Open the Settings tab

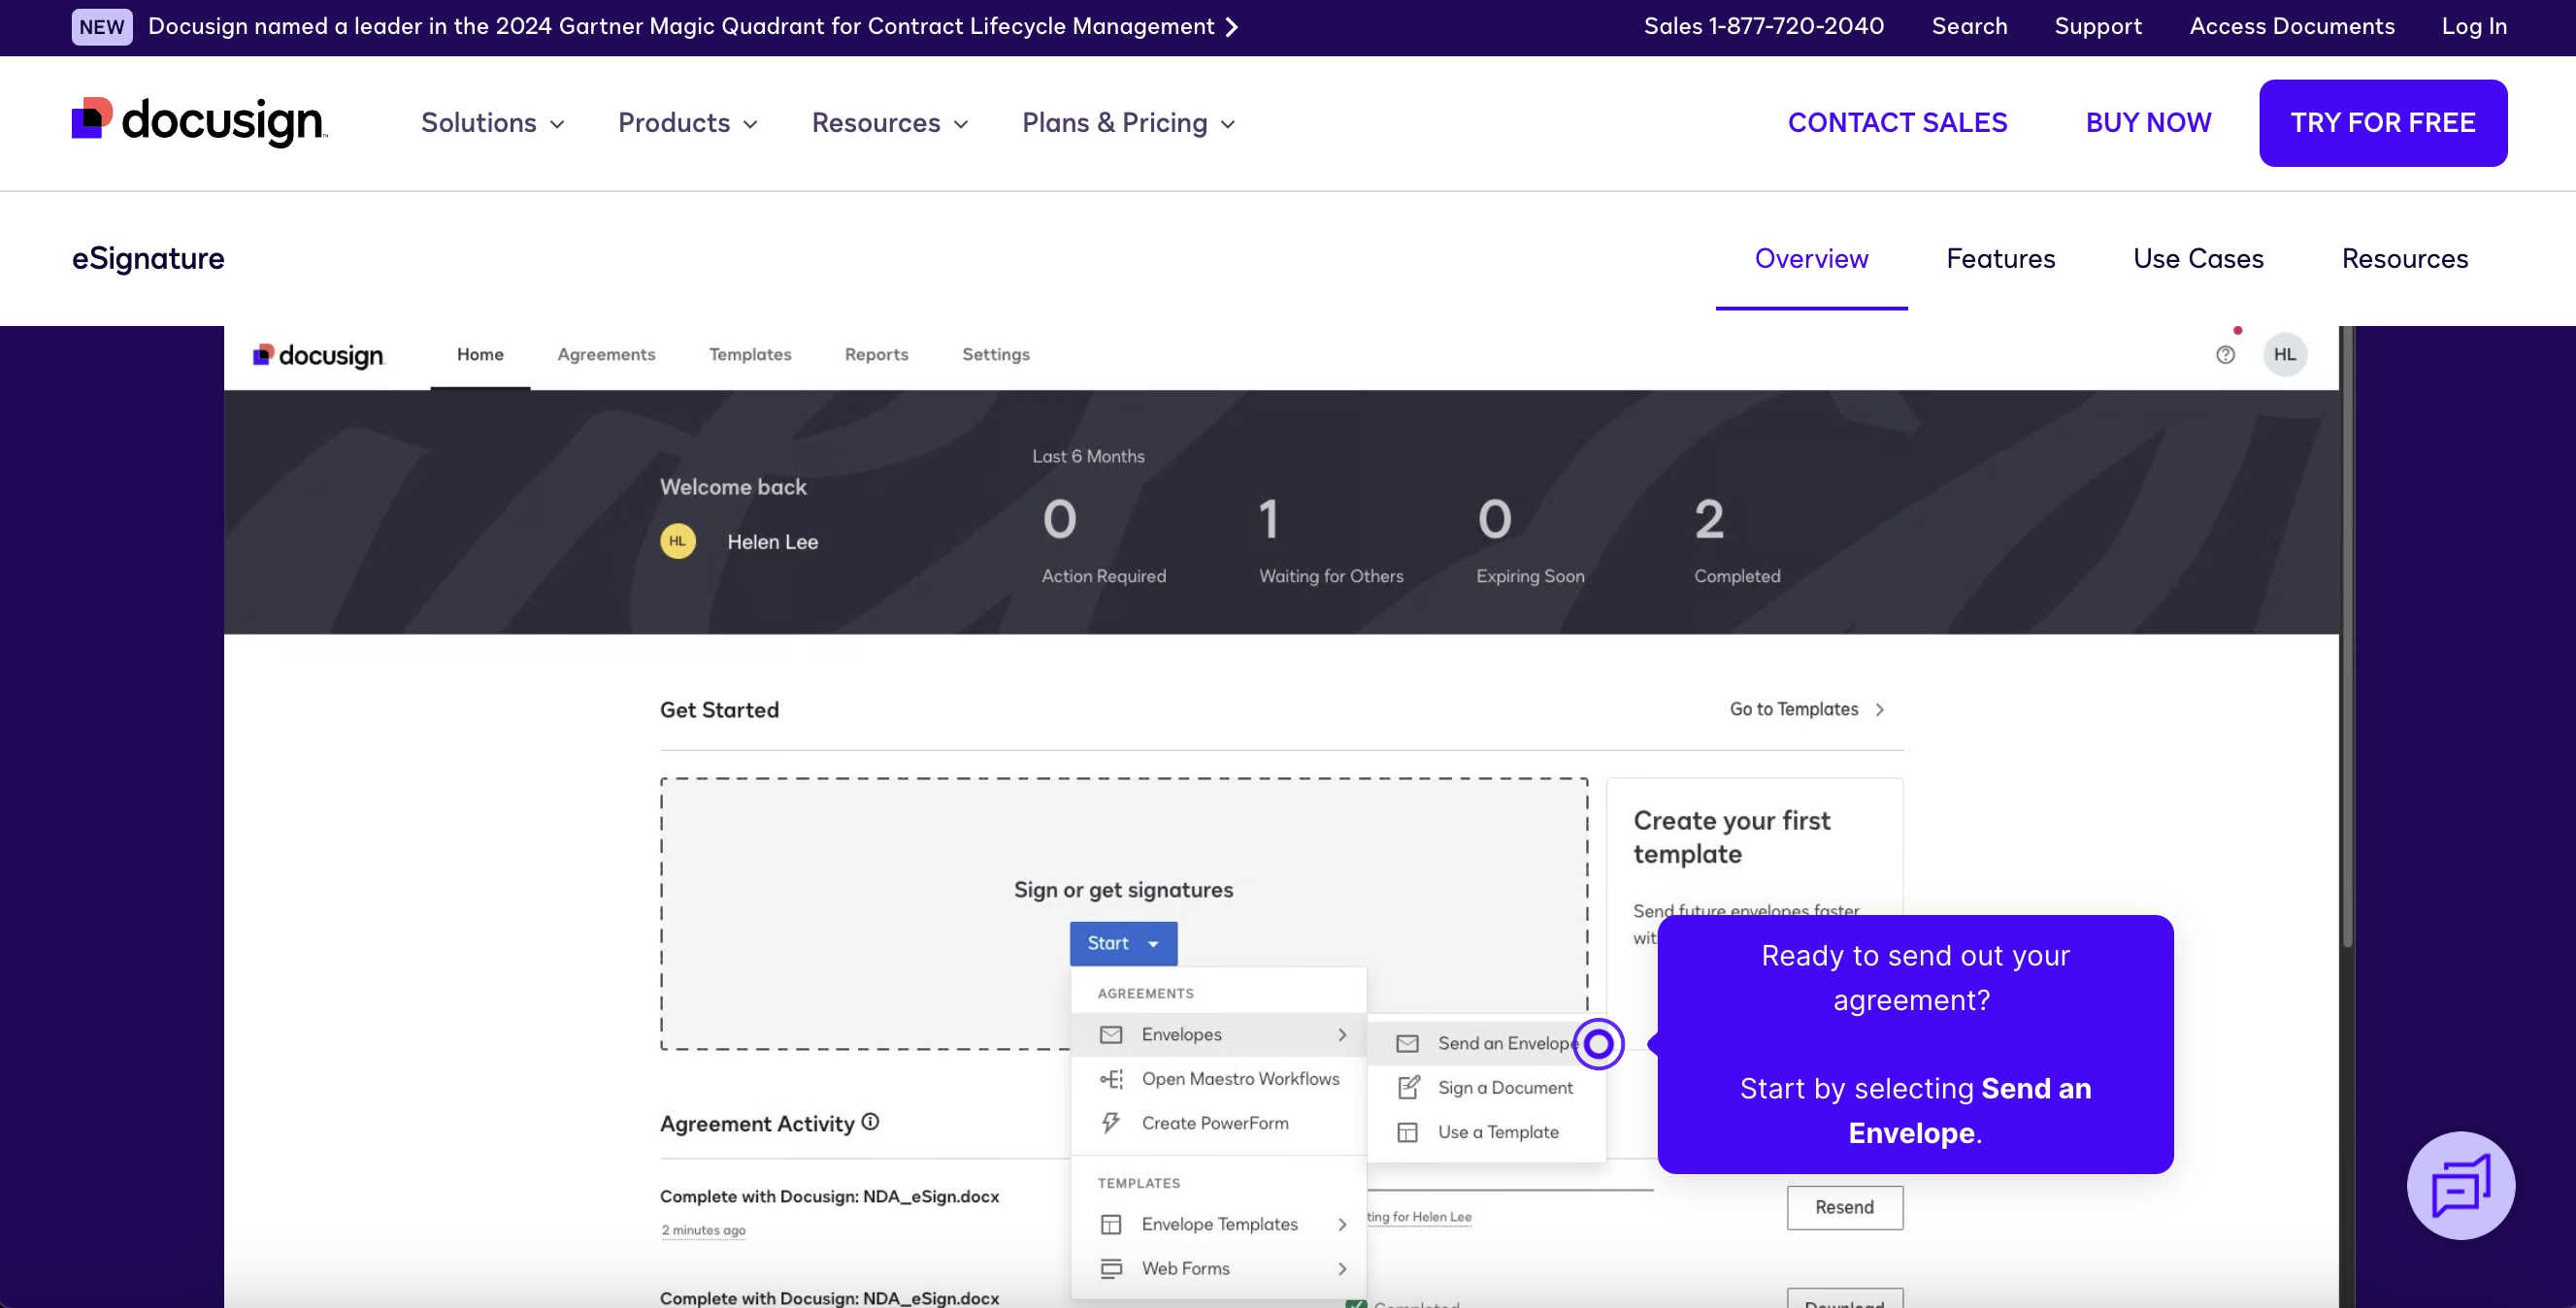click(x=995, y=354)
